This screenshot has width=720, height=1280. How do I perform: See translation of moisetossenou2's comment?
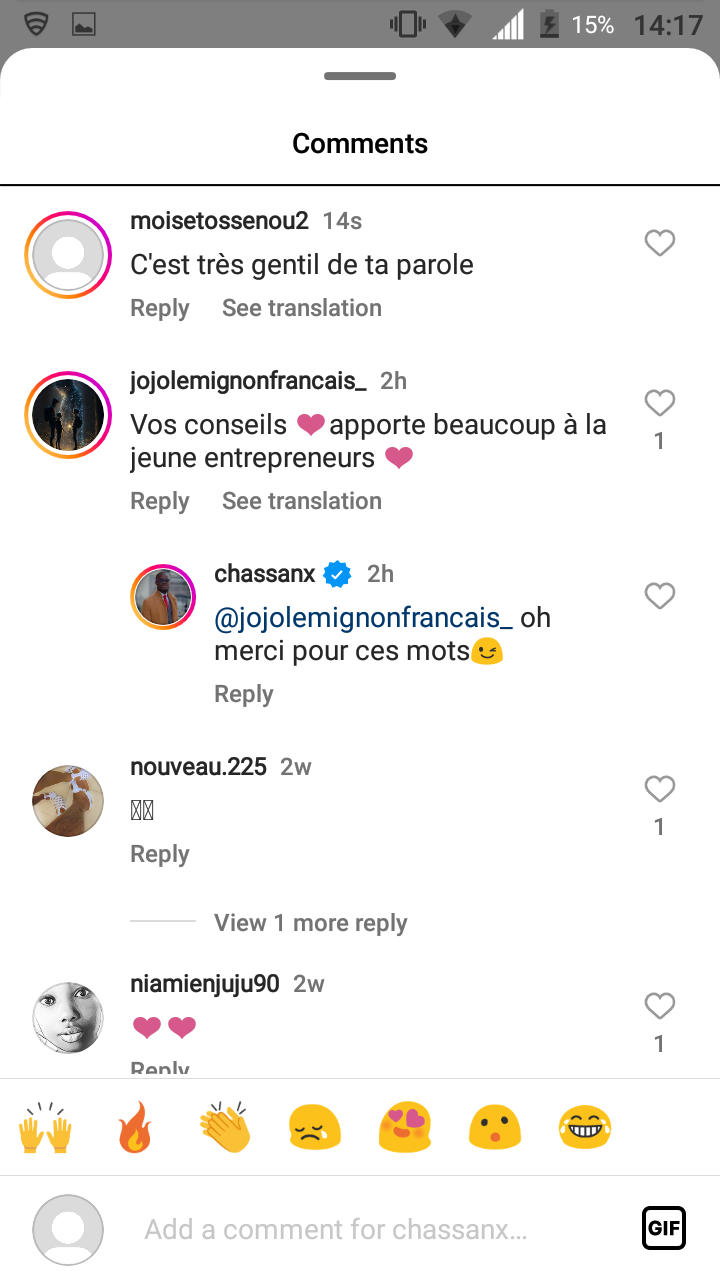302,308
